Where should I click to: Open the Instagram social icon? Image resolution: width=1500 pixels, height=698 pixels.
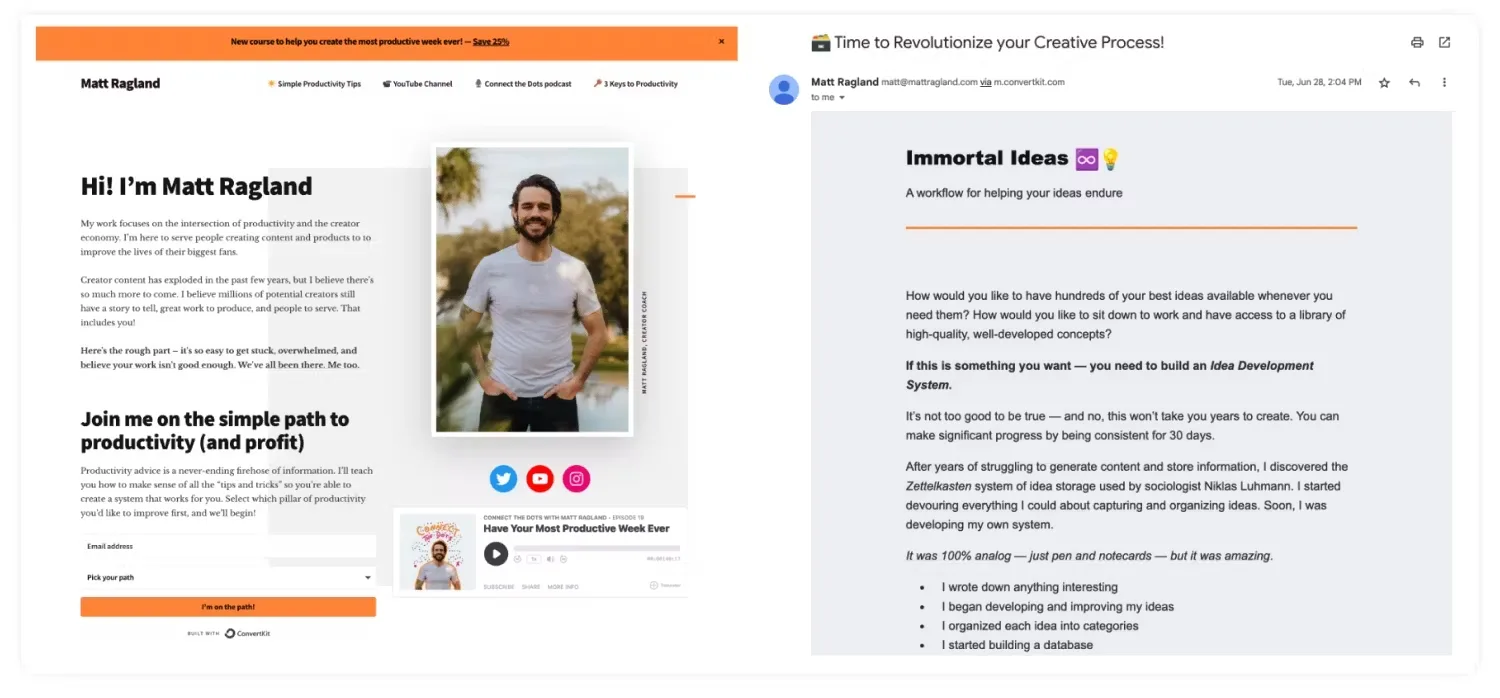point(576,479)
